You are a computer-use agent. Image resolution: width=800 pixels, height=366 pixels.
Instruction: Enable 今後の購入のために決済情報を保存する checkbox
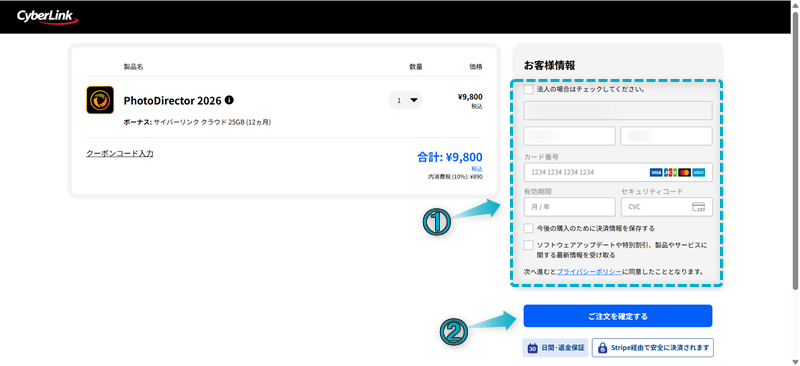[x=529, y=228]
